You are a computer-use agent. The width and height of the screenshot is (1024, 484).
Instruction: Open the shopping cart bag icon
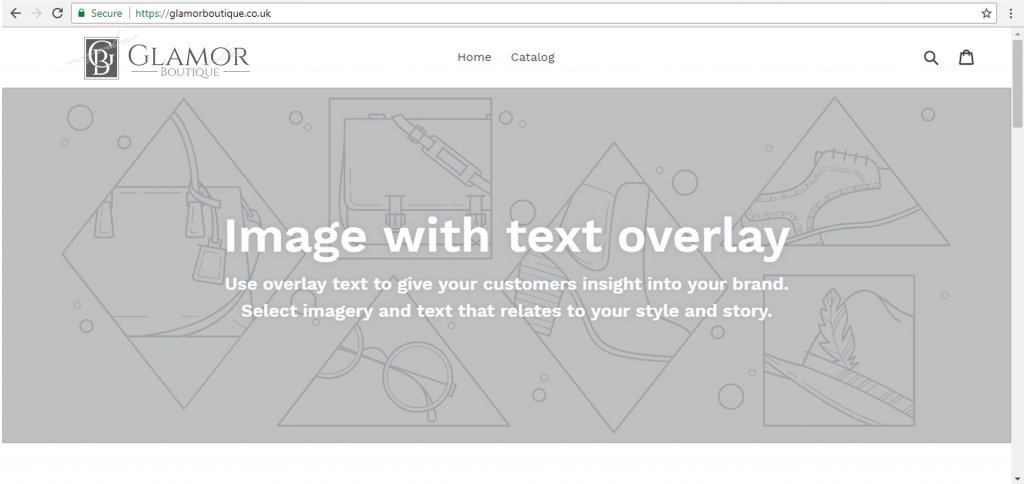click(966, 57)
